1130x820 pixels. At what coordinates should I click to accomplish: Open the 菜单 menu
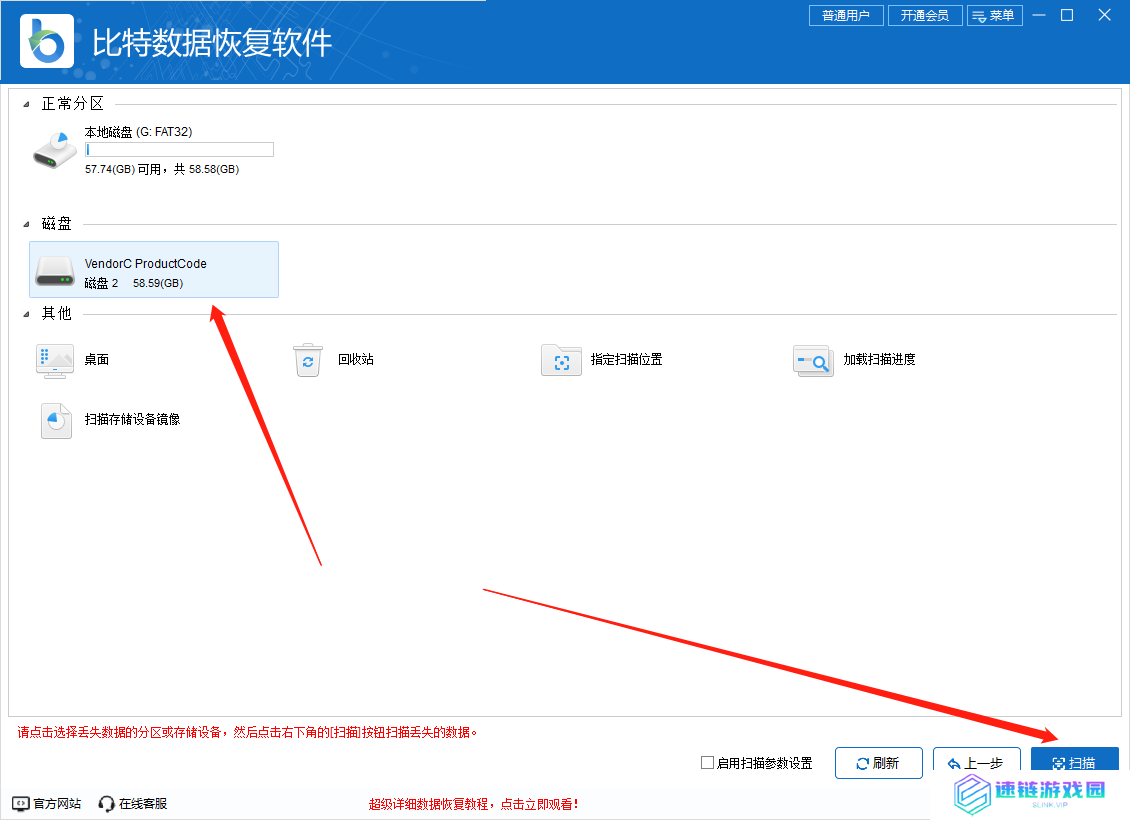pos(995,15)
